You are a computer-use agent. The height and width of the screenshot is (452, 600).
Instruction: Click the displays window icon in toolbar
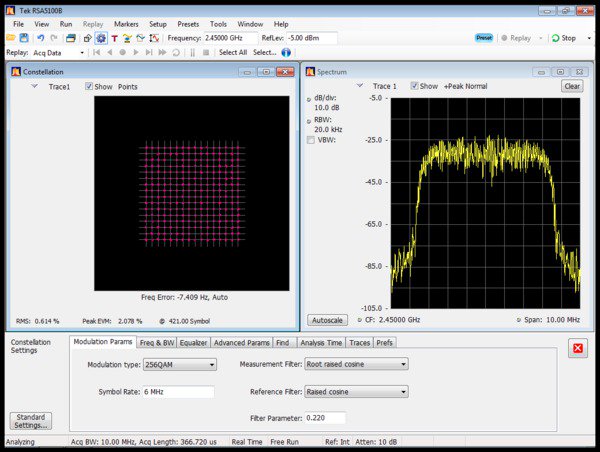click(x=71, y=38)
